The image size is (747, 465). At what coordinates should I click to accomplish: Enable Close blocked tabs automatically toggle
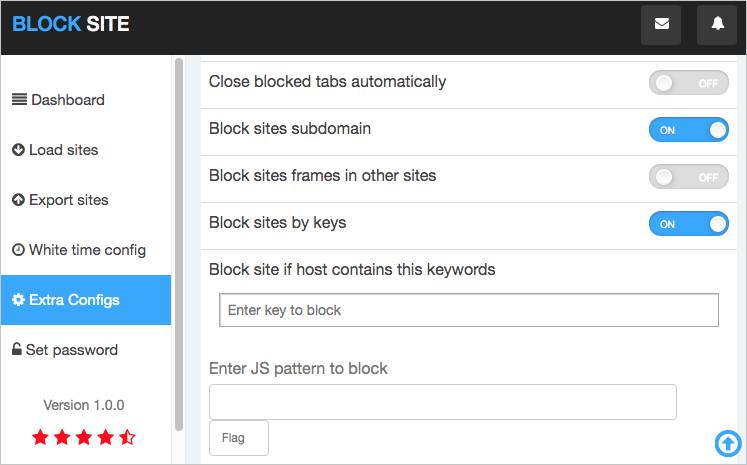pos(688,83)
